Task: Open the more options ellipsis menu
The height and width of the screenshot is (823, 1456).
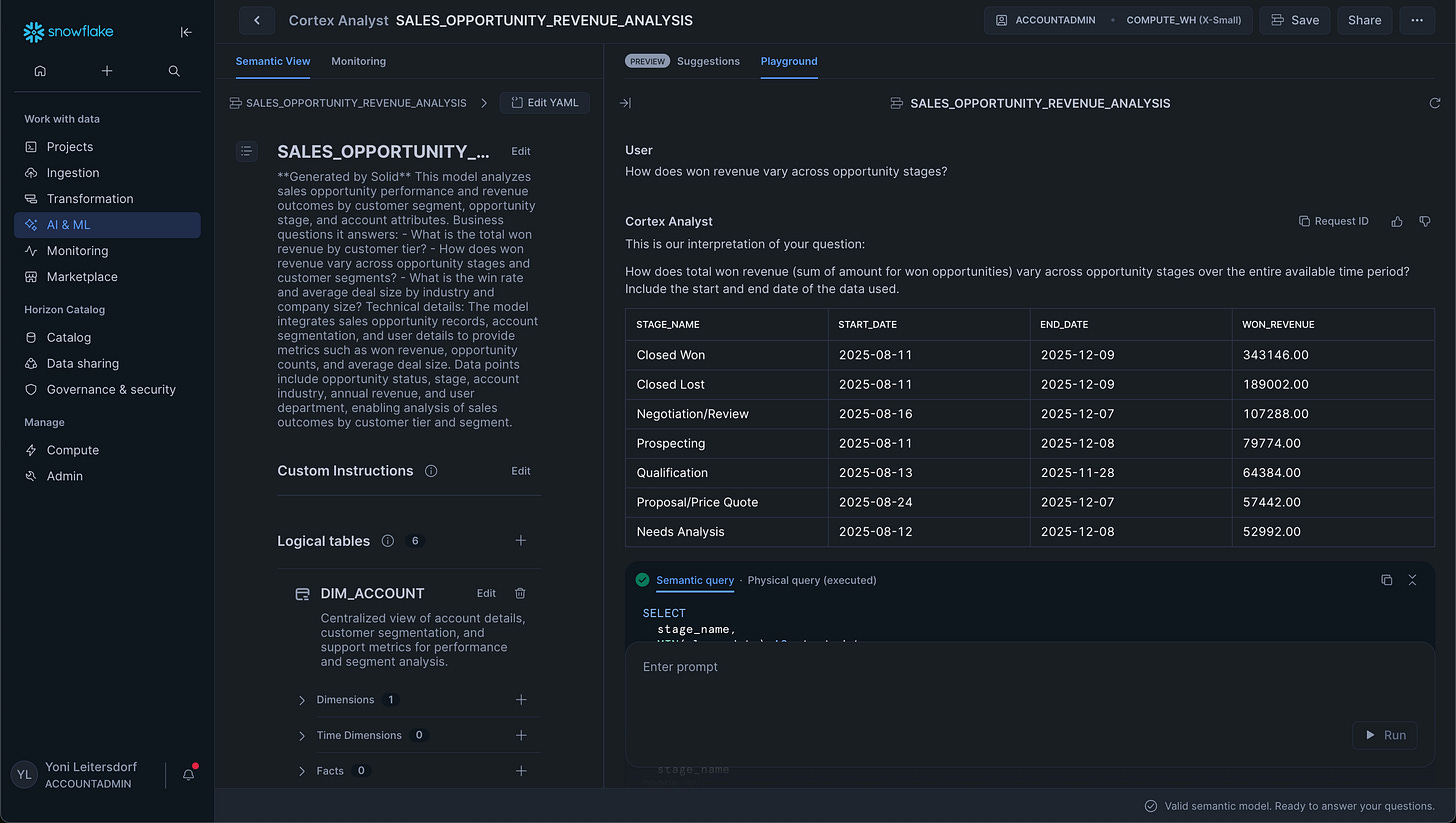Action: coord(1417,20)
